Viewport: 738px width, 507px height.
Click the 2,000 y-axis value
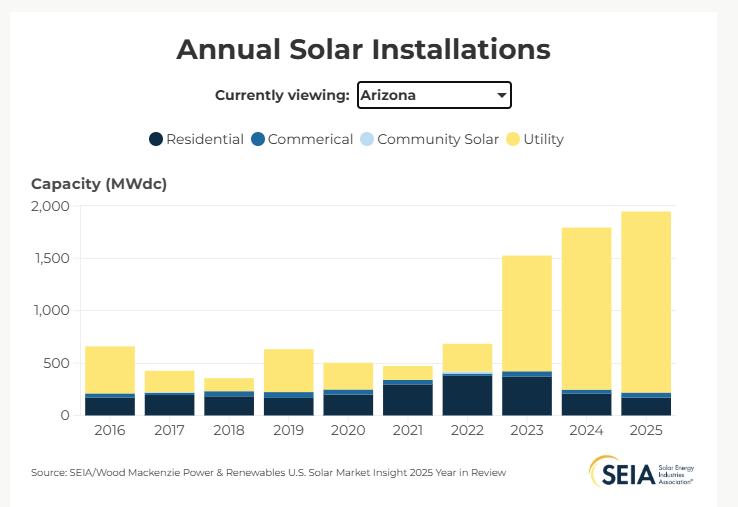point(50,206)
